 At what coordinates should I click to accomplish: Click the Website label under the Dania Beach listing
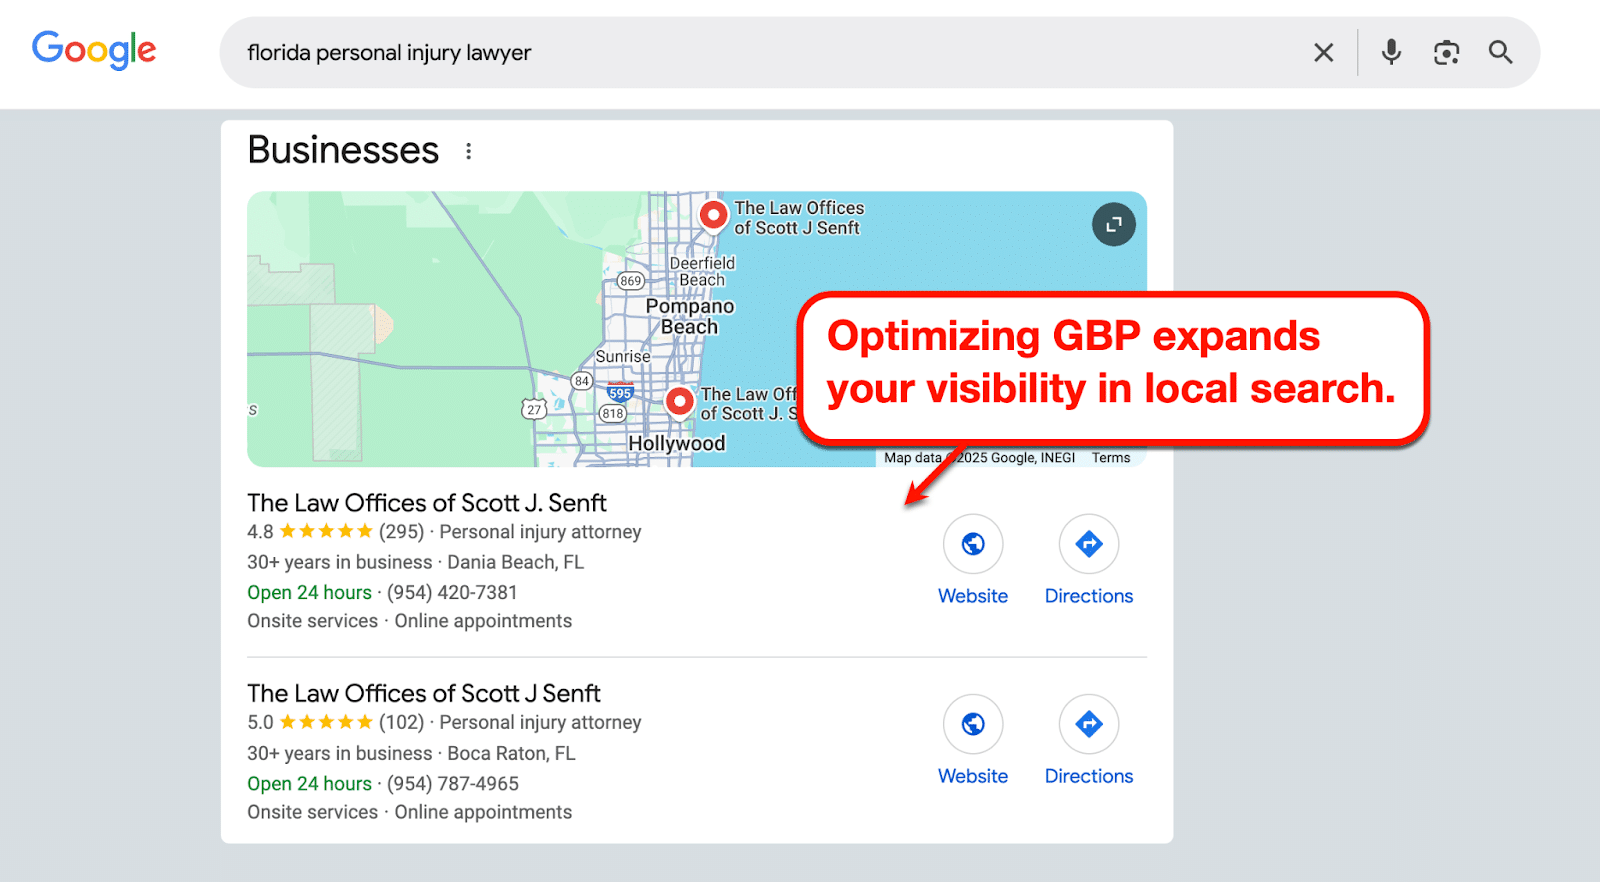coord(973,596)
